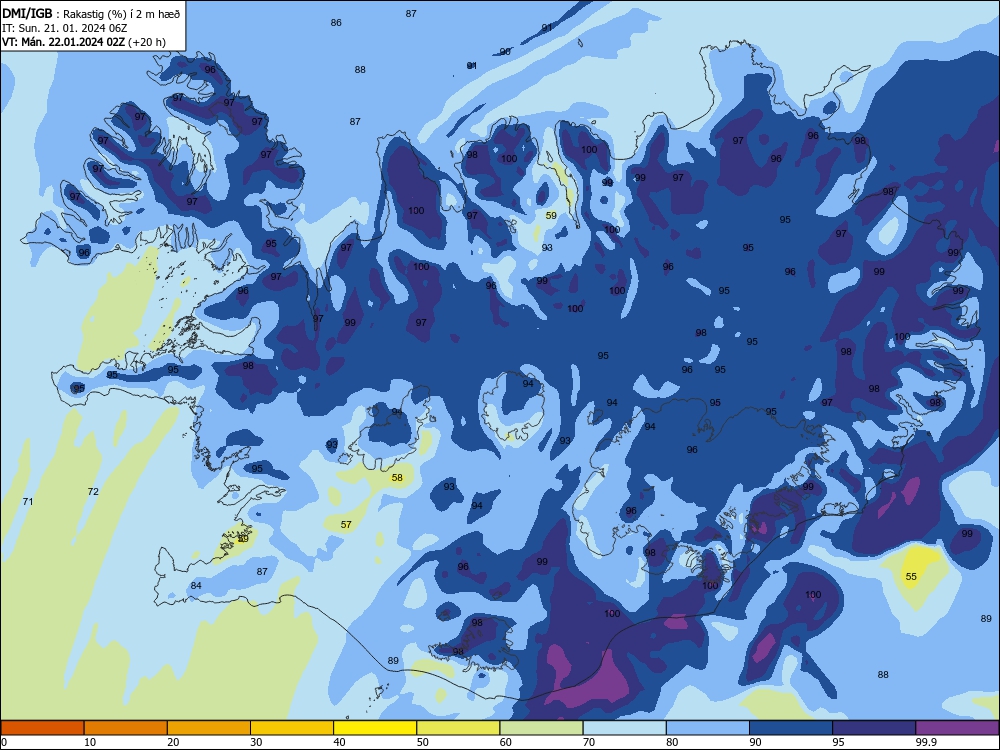Image resolution: width=1000 pixels, height=750 pixels.
Task: Select the dark blue 90–95 legend swatch
Action: 791,728
